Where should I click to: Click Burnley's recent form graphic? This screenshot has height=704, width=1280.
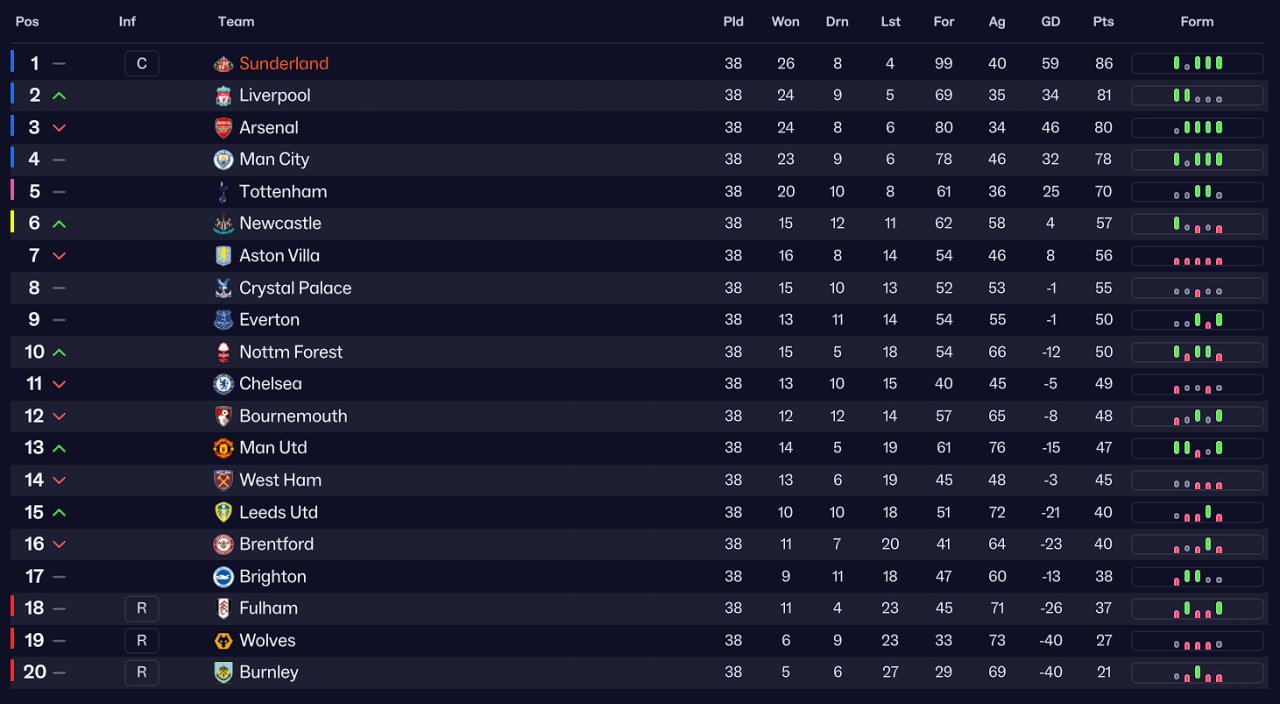click(x=1197, y=673)
